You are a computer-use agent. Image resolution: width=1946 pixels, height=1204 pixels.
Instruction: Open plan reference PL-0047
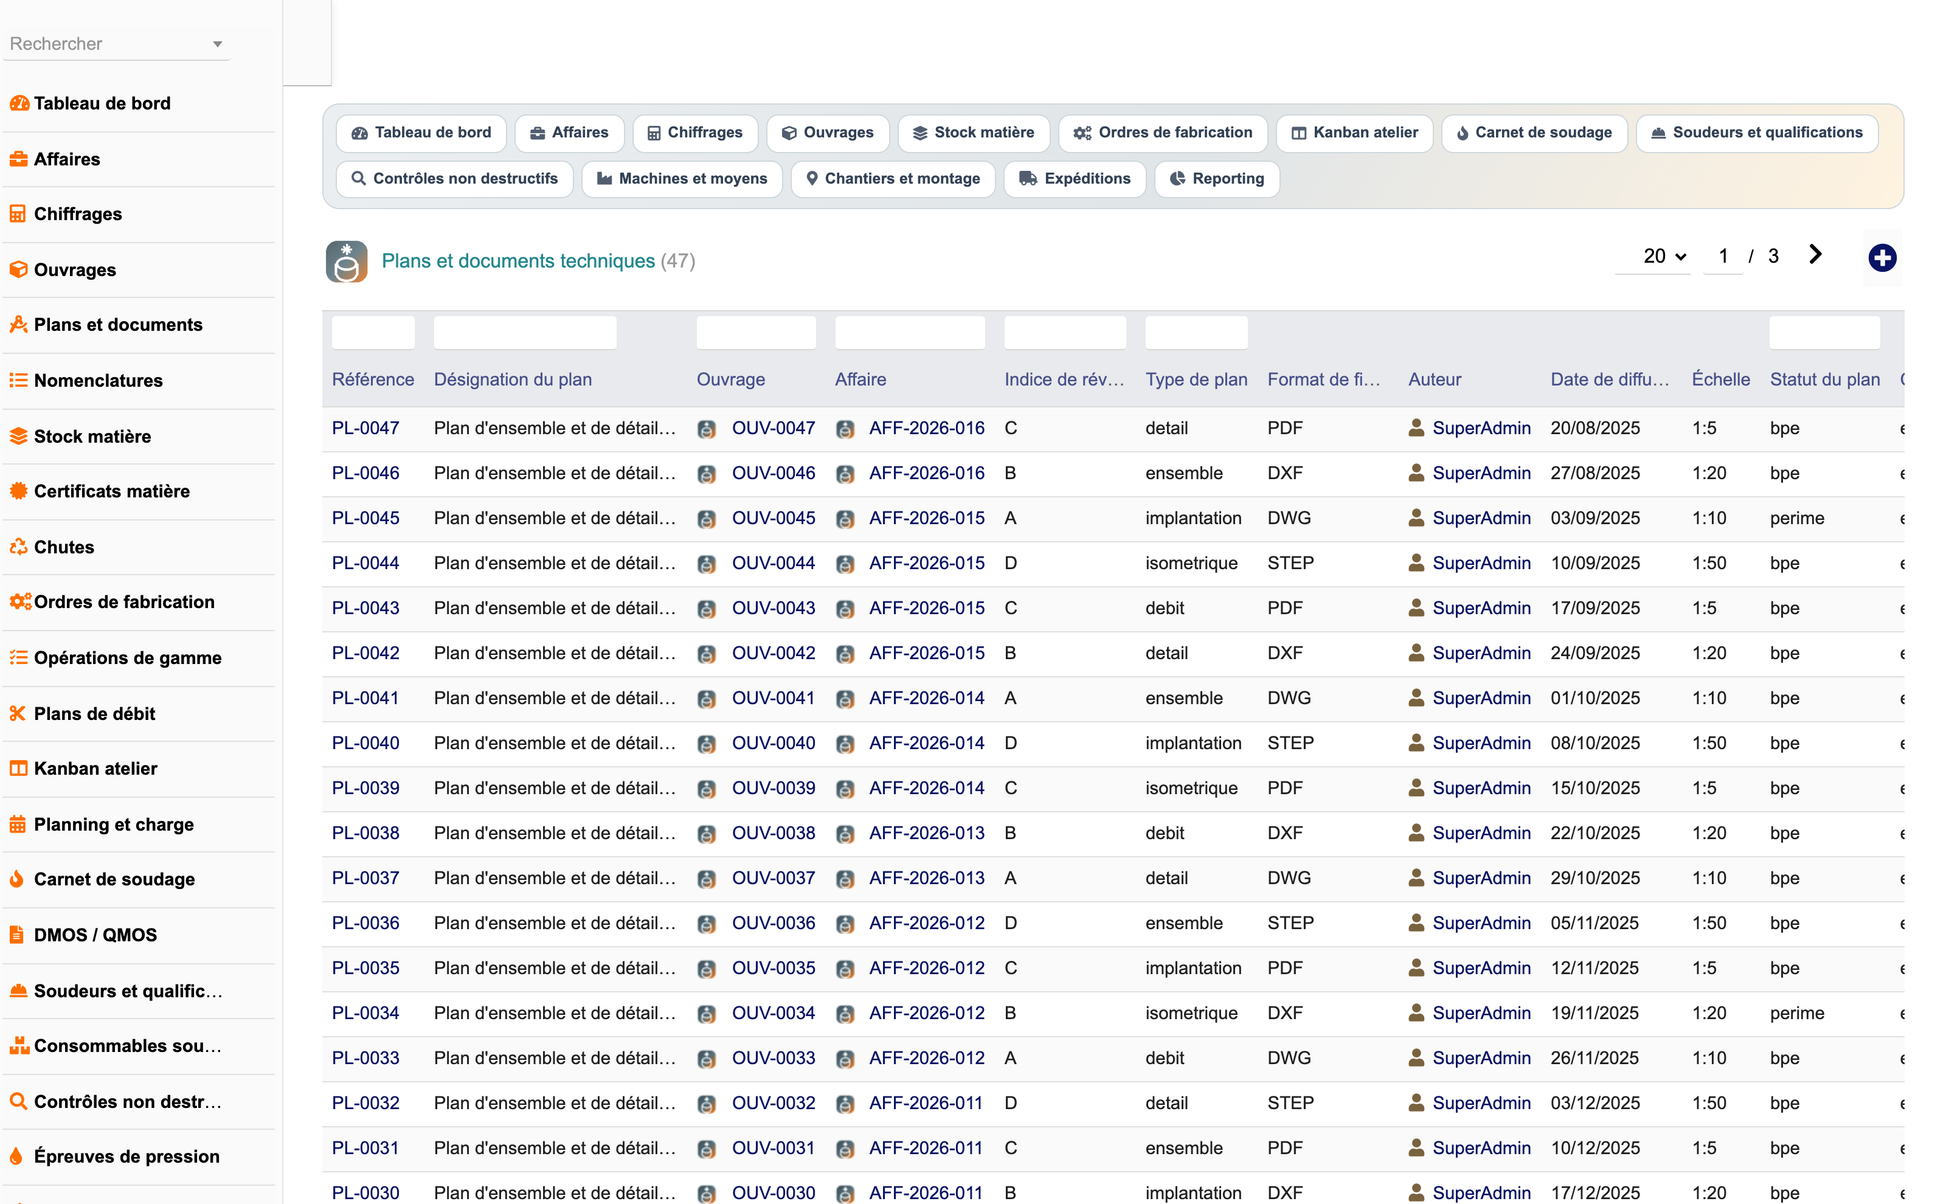[x=366, y=428]
